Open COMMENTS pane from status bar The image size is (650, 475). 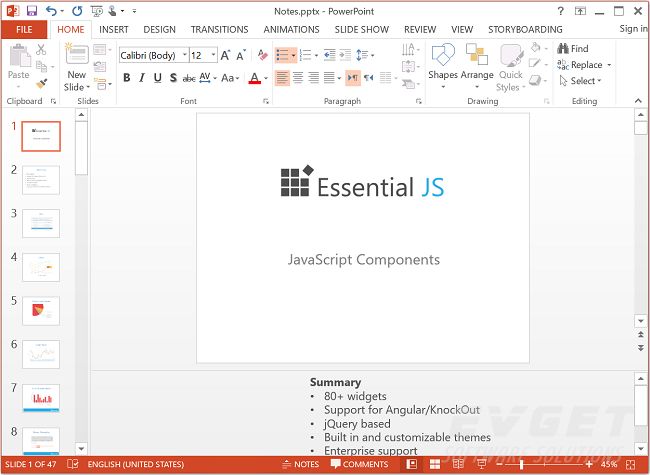(359, 464)
